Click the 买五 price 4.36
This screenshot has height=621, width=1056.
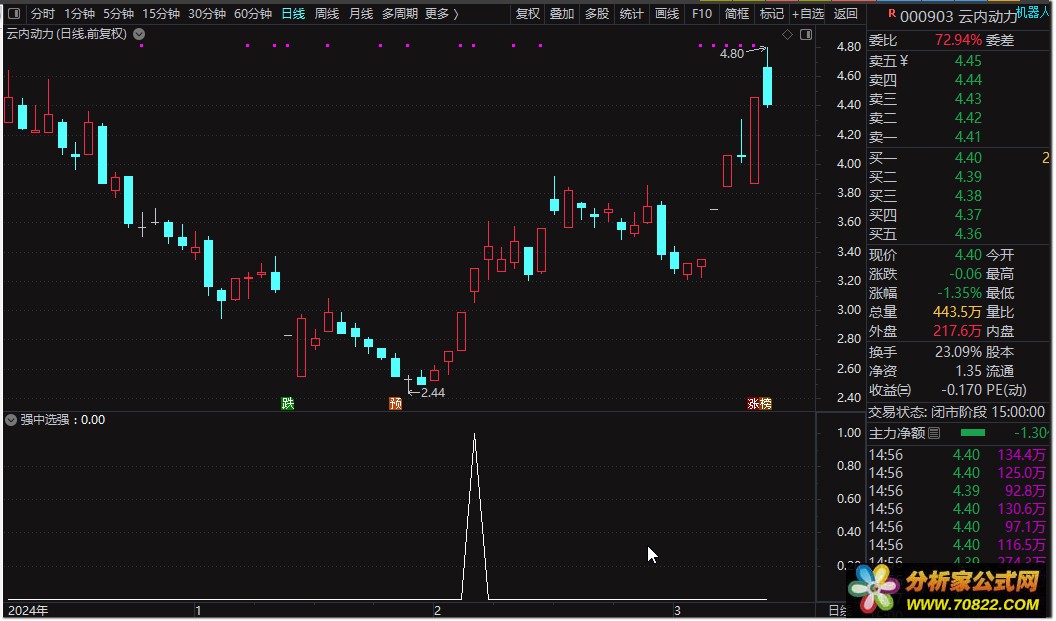pyautogui.click(x=968, y=234)
